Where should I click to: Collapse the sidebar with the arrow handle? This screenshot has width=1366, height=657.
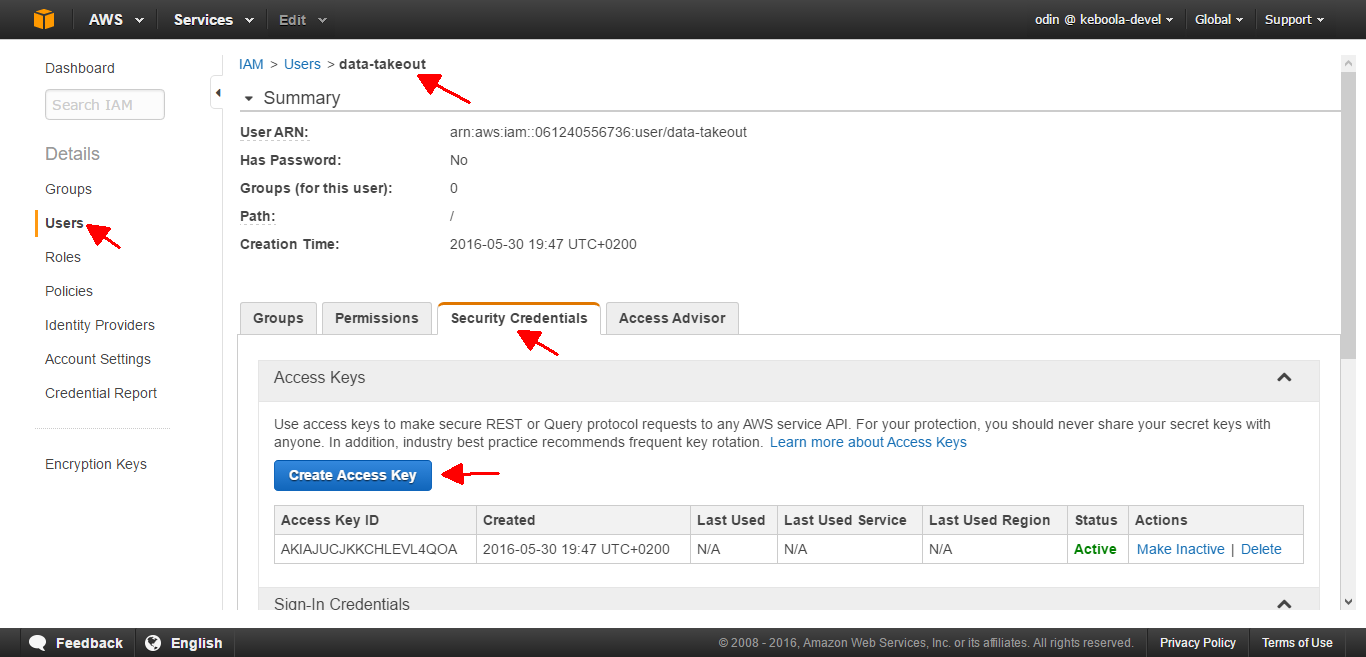[x=218, y=93]
